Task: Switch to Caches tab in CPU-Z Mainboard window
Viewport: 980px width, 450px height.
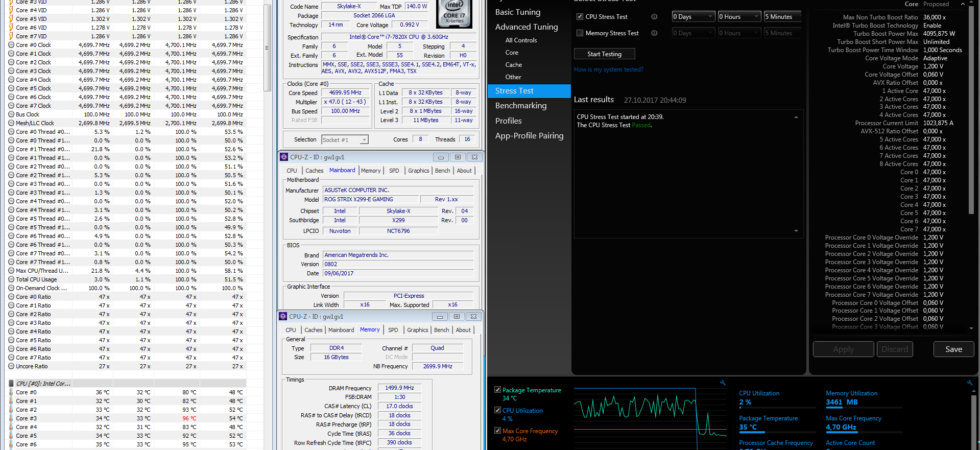Action: 314,170
